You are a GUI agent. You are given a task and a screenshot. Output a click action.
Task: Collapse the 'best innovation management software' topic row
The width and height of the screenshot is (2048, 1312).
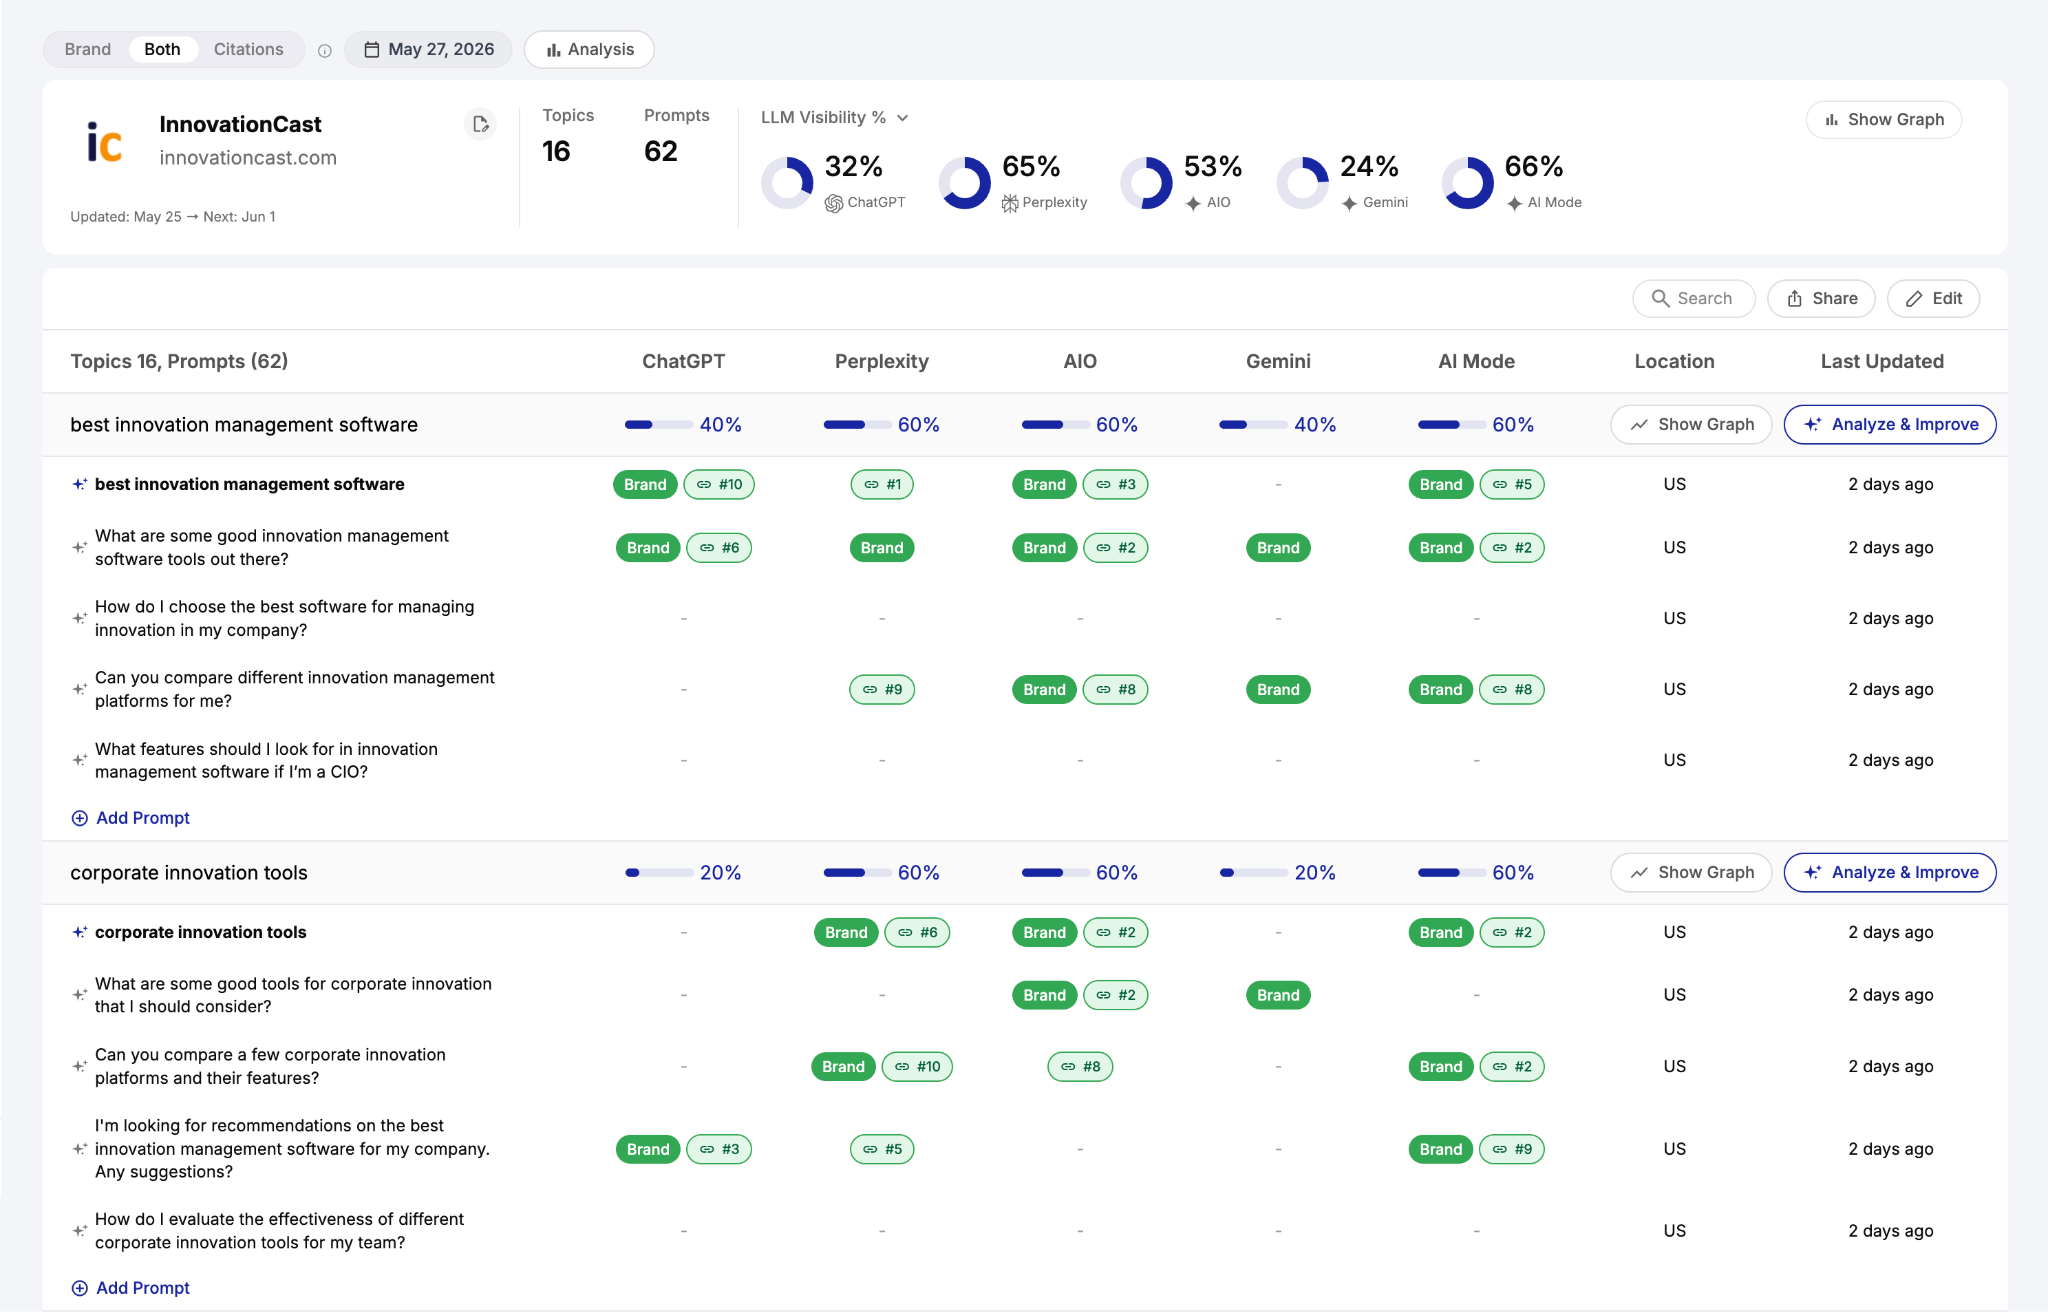tap(244, 425)
